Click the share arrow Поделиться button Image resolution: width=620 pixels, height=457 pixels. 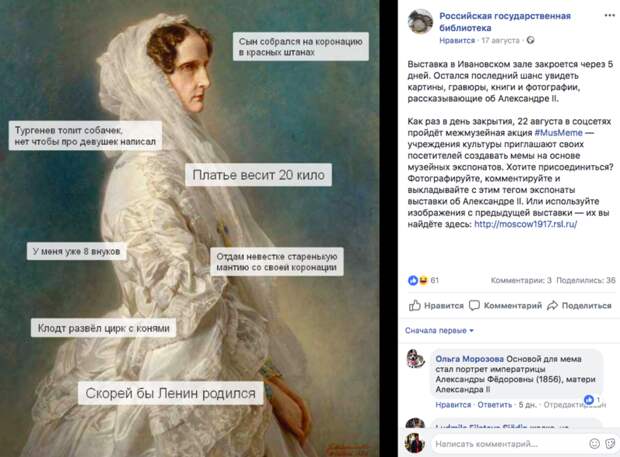pos(579,305)
